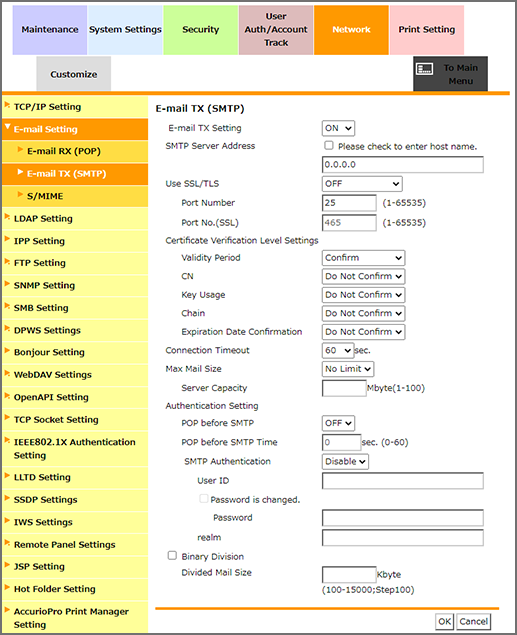
Task: Open E-mail RX (POP) page
Action: pos(75,151)
